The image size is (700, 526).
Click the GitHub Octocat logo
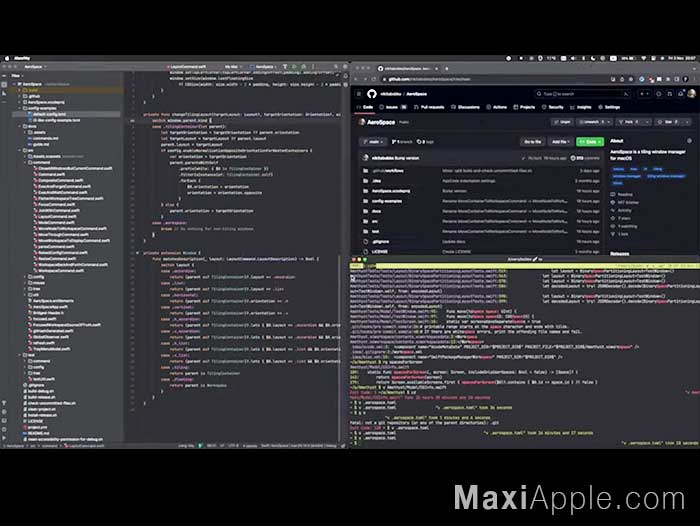(x=371, y=94)
